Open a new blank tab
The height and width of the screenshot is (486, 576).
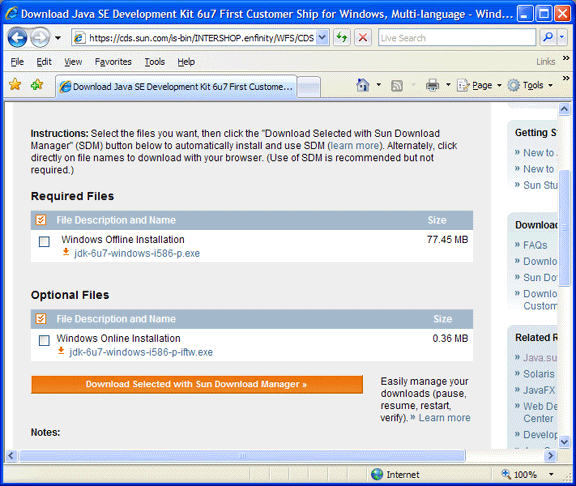[x=308, y=87]
